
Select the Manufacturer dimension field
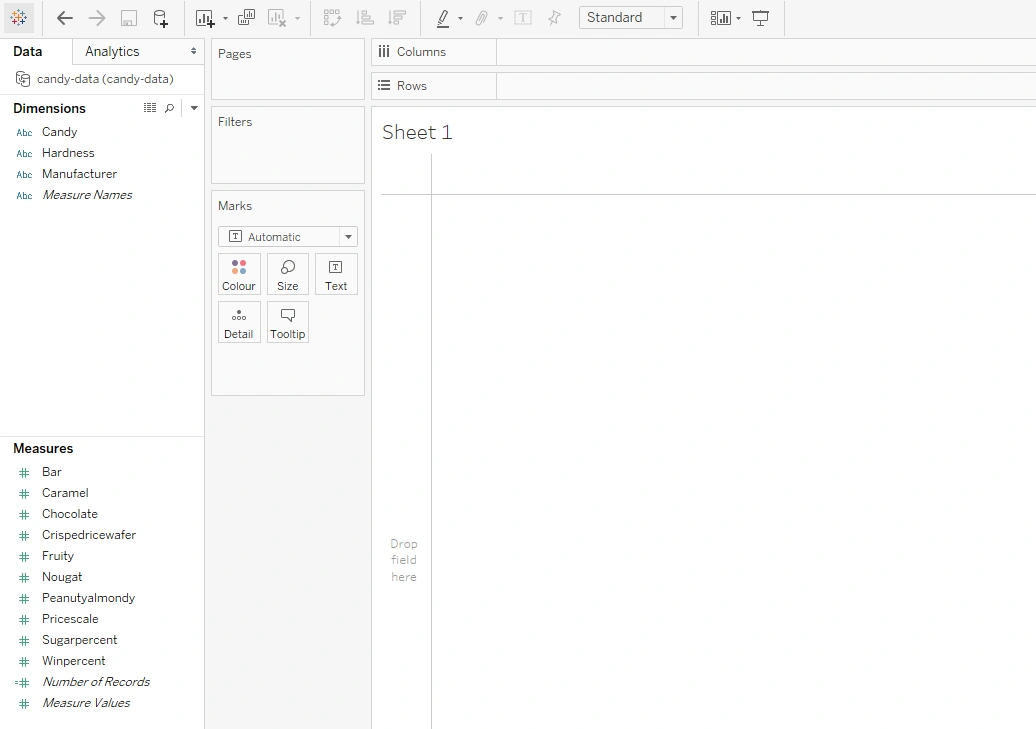tap(79, 174)
